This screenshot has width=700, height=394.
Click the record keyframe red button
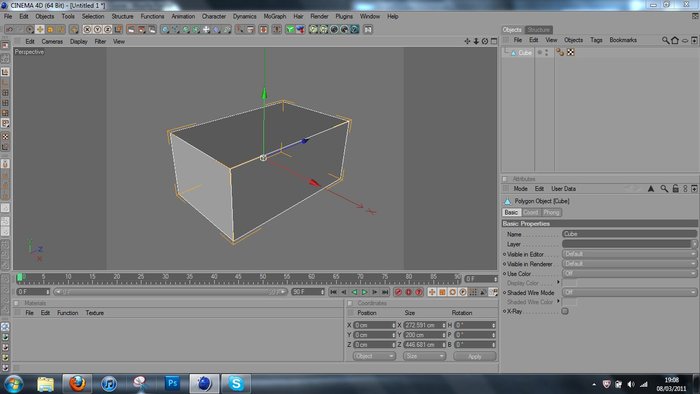click(398, 292)
